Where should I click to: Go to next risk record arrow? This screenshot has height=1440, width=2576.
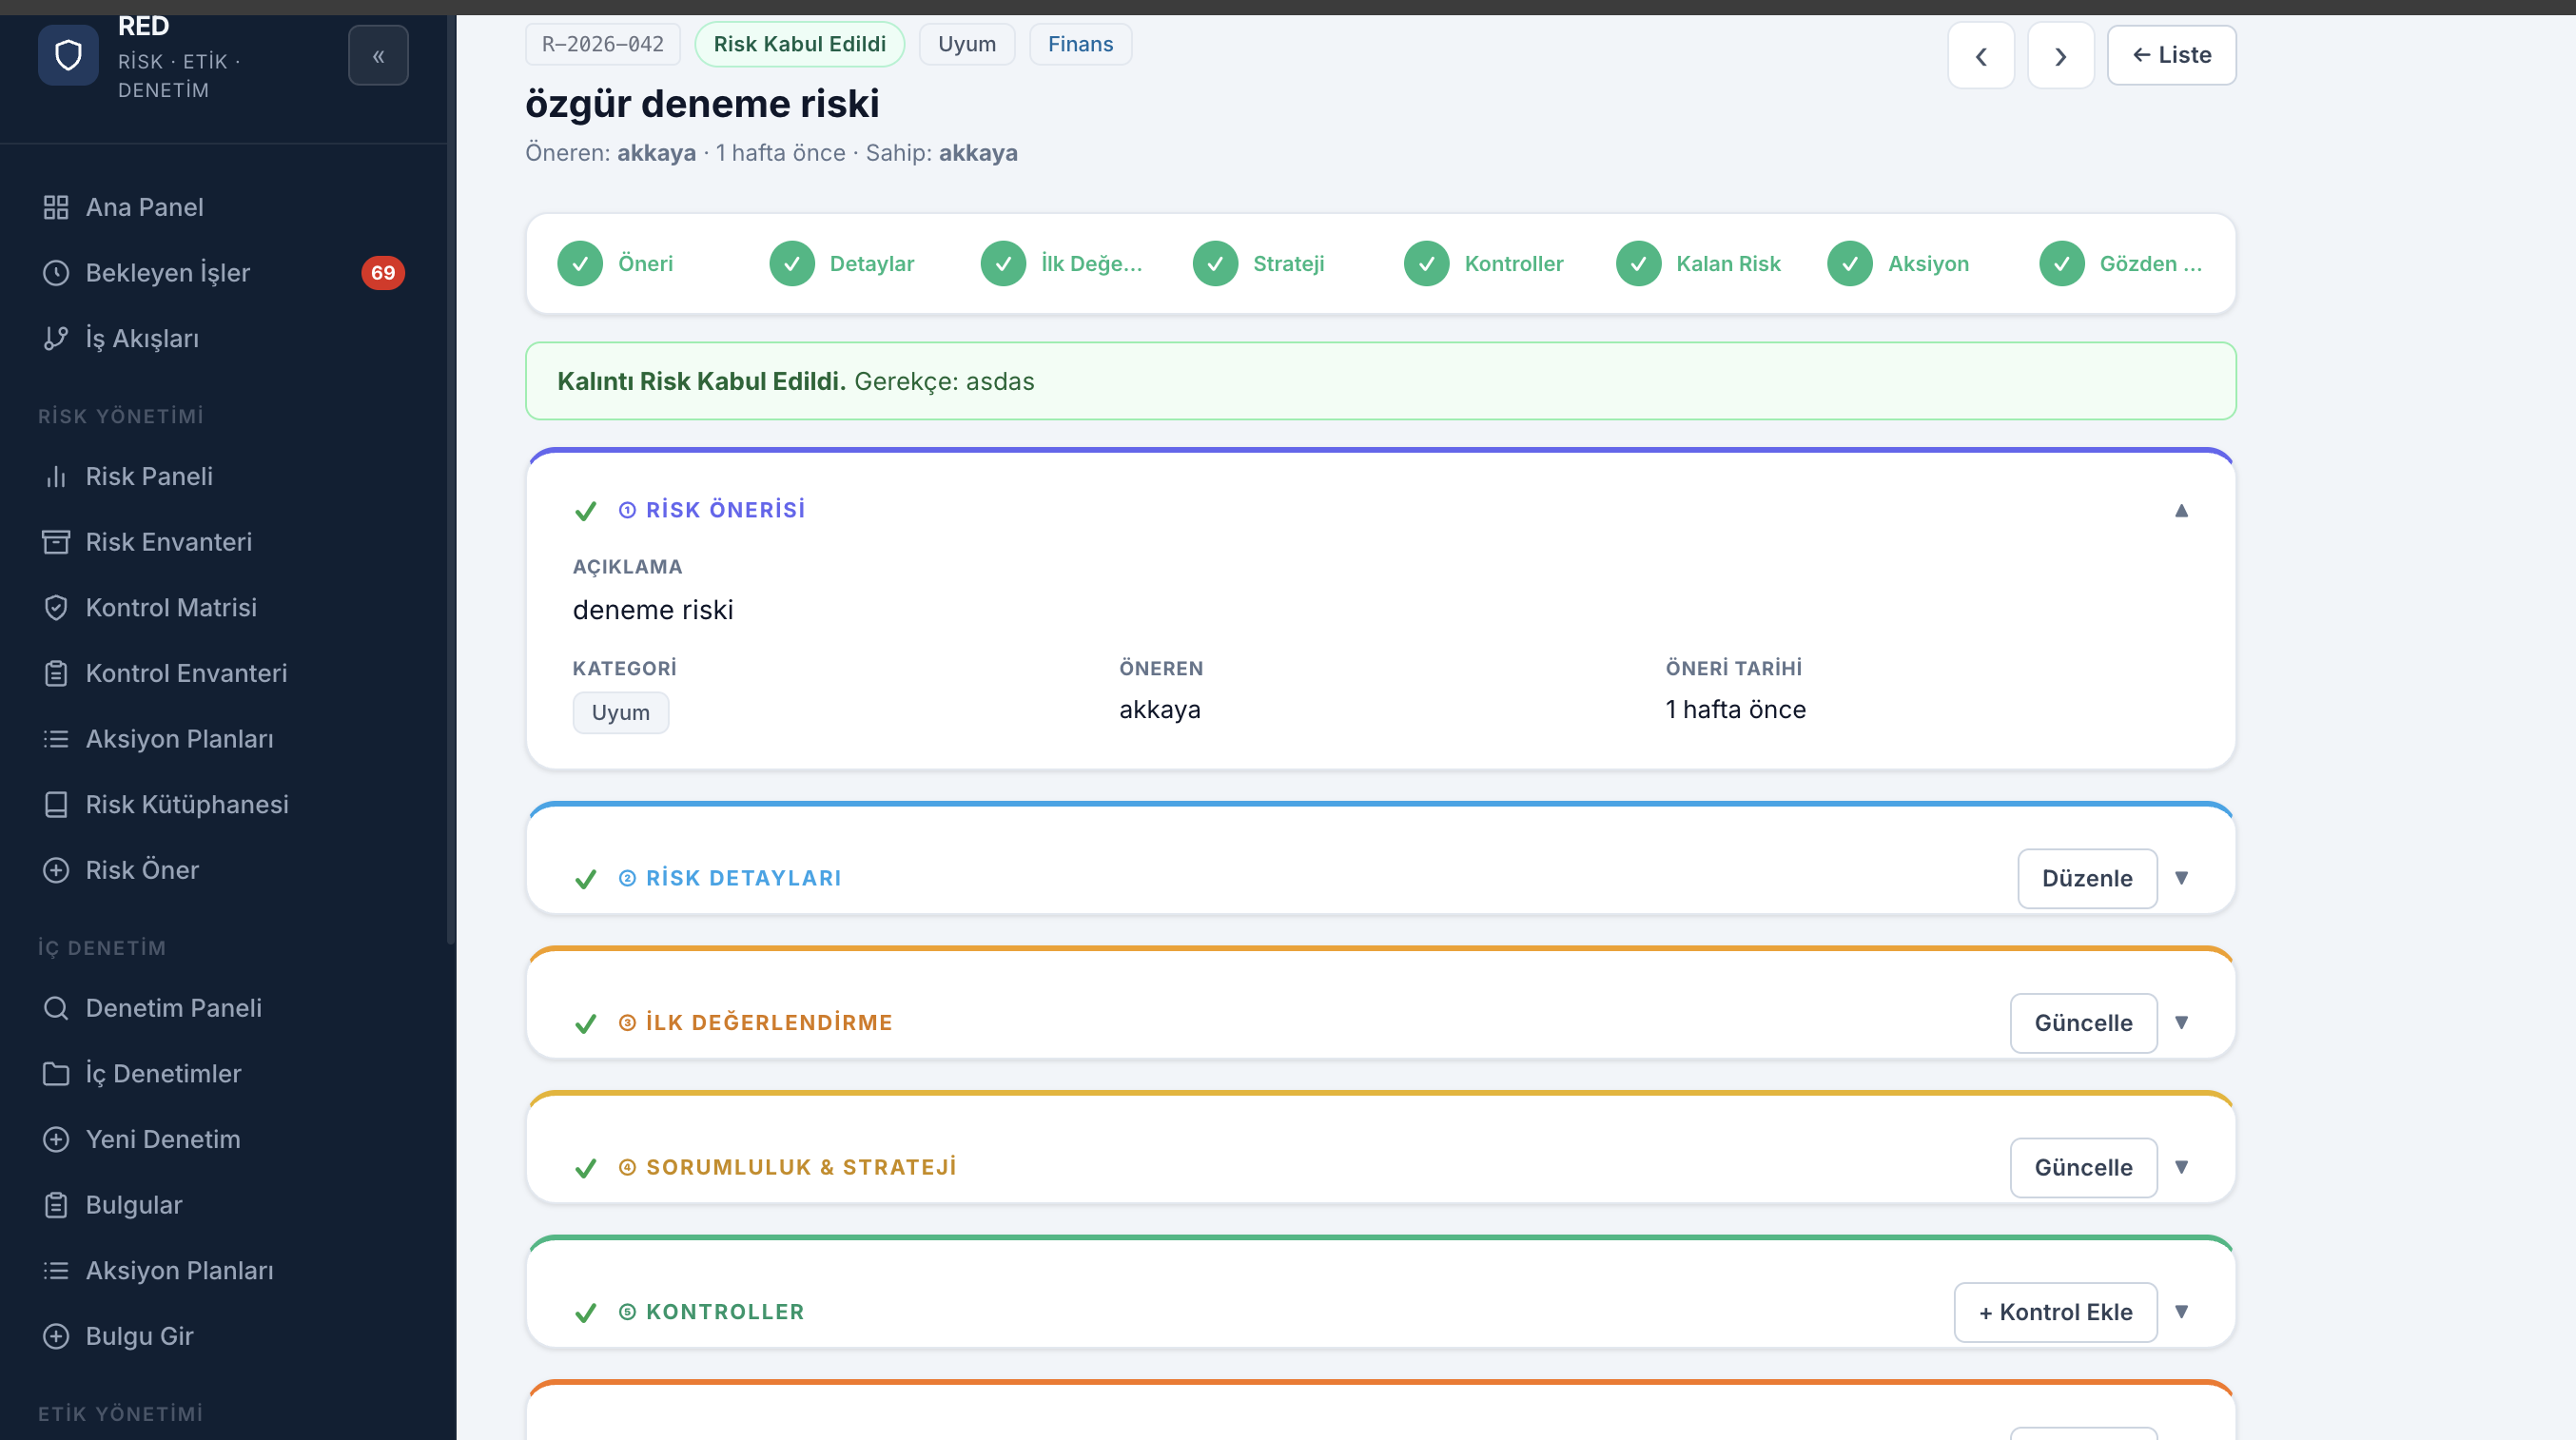pos(2060,56)
